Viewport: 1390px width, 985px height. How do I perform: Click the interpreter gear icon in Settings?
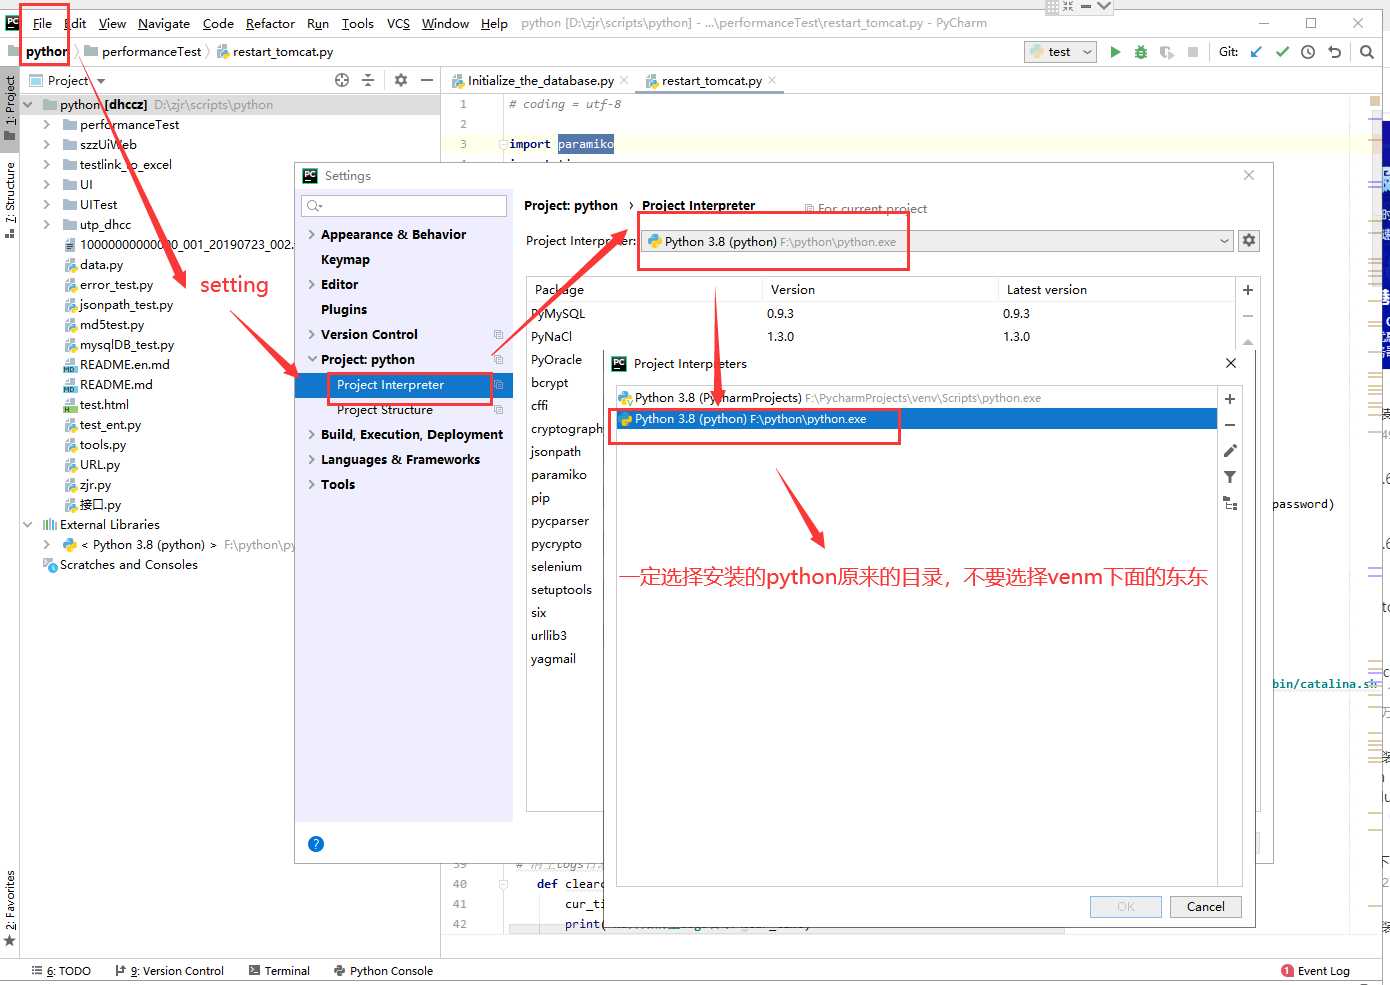(x=1248, y=240)
